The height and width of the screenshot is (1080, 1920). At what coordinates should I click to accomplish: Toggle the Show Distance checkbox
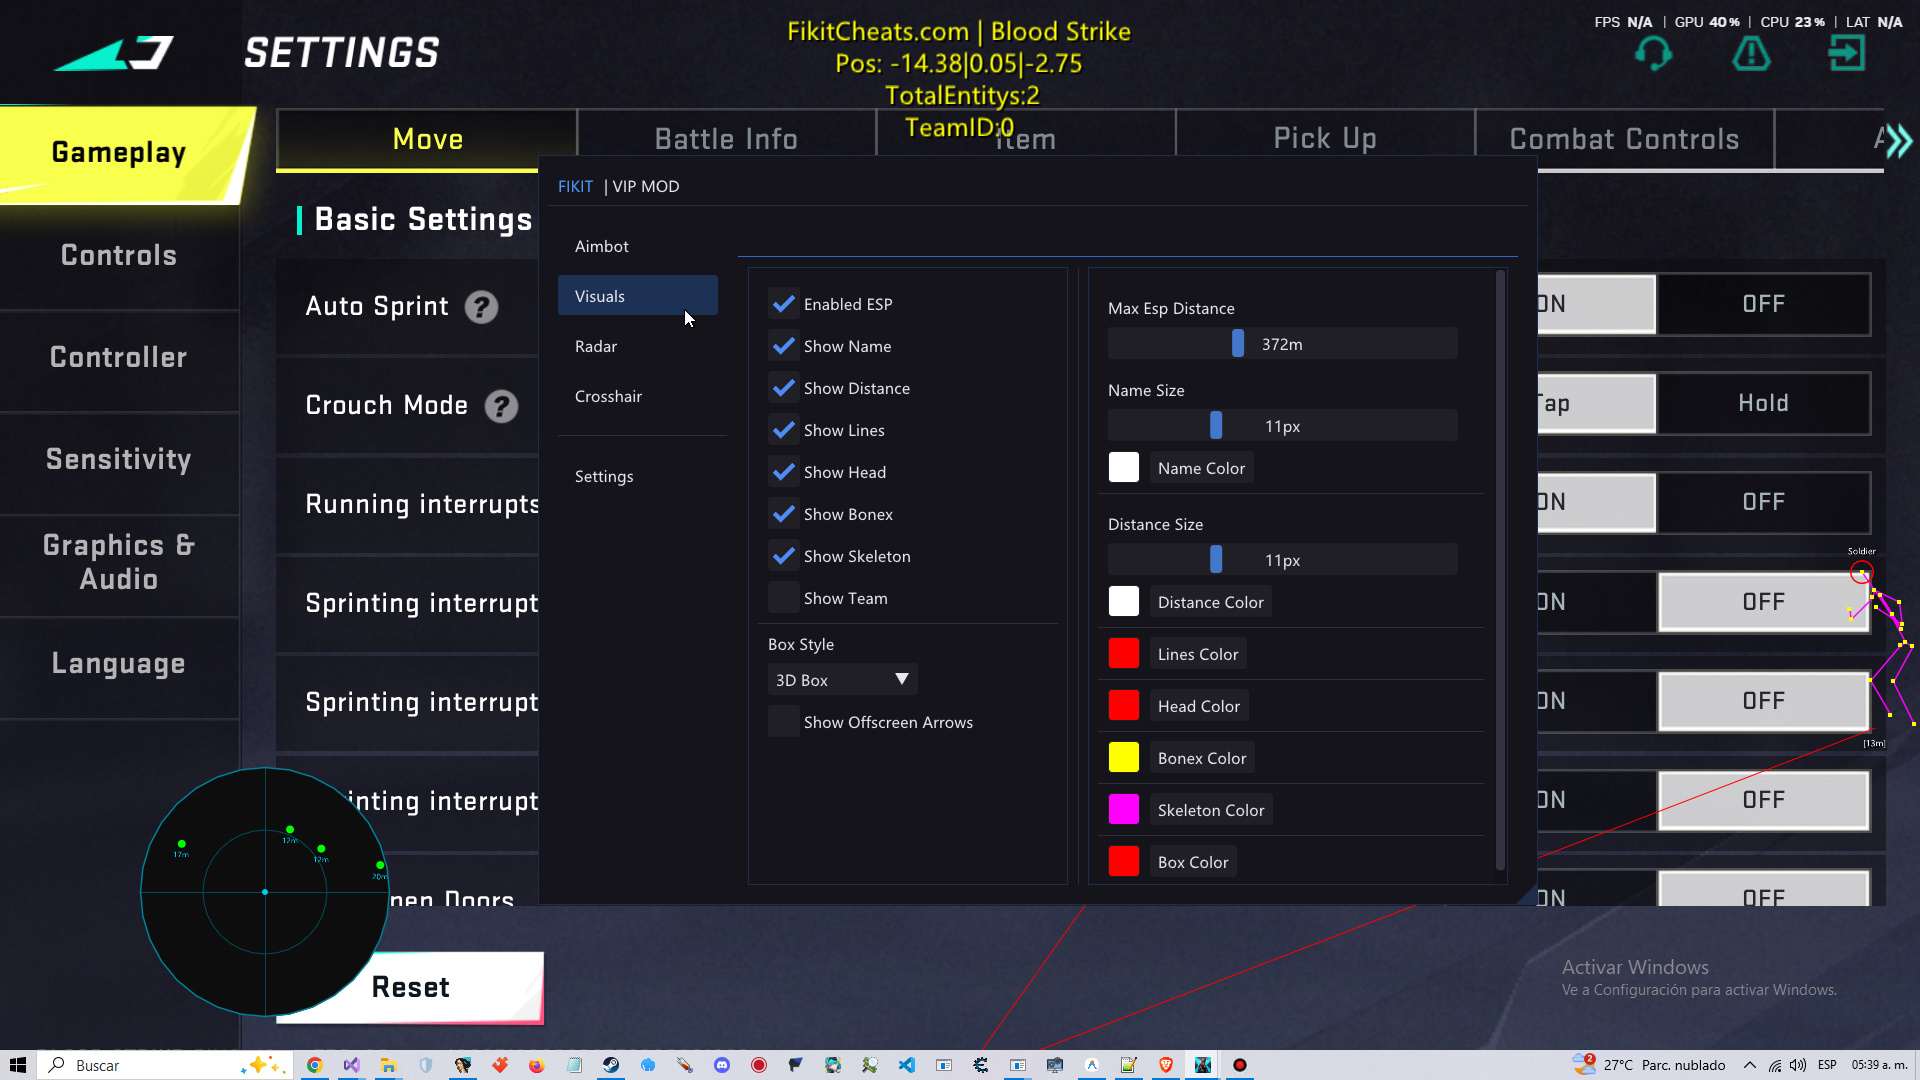tap(784, 388)
